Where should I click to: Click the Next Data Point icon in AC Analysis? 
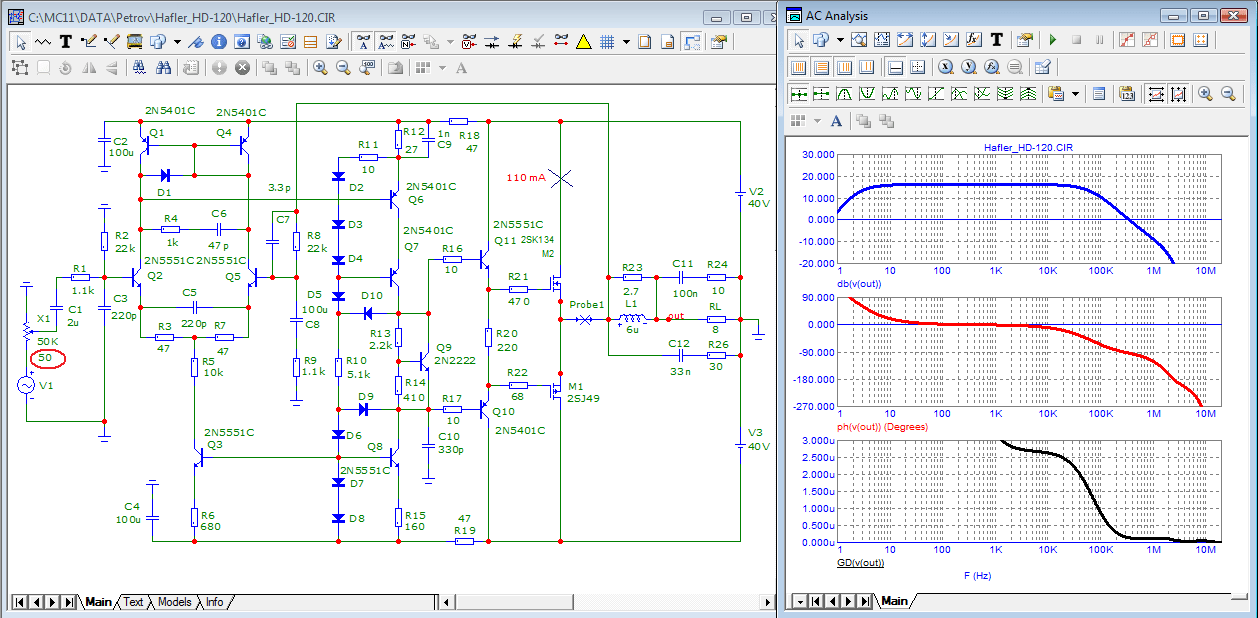point(799,93)
